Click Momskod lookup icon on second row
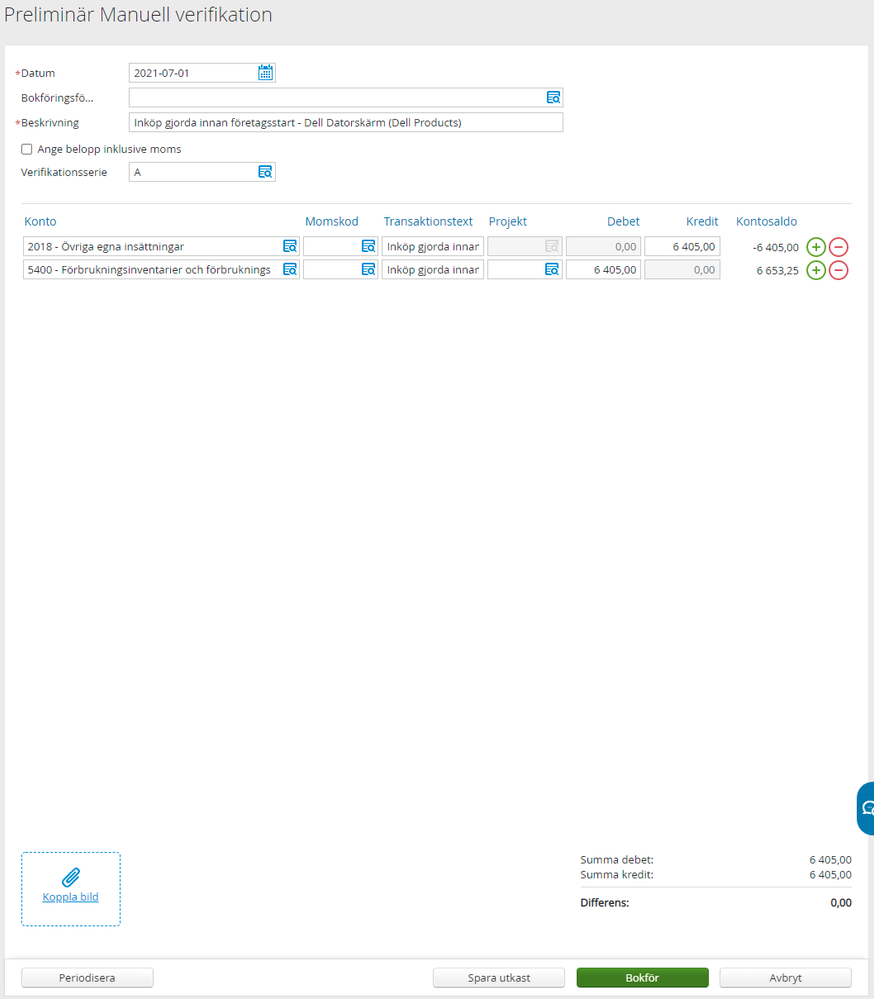 click(368, 269)
